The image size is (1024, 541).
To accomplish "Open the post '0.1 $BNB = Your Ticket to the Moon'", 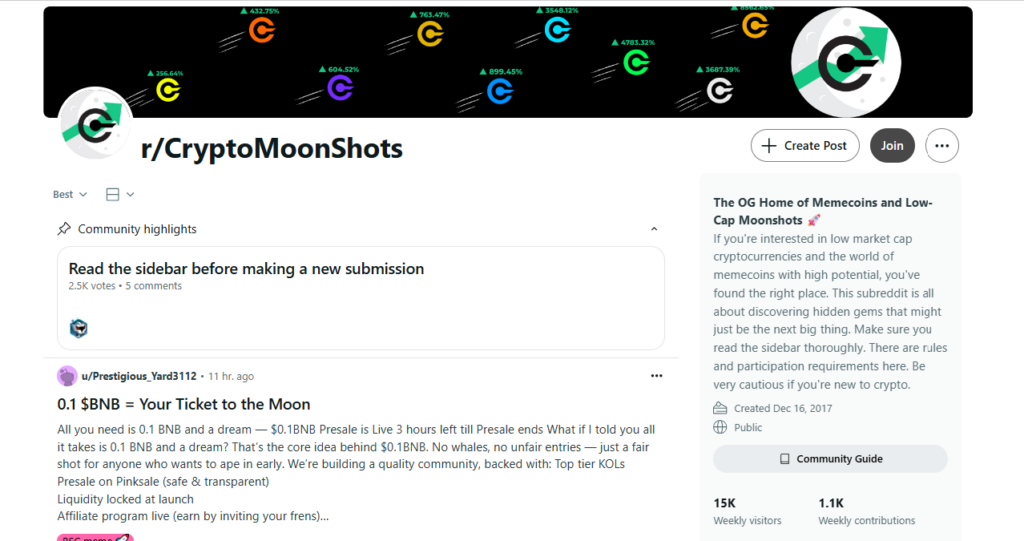I will coord(184,404).
